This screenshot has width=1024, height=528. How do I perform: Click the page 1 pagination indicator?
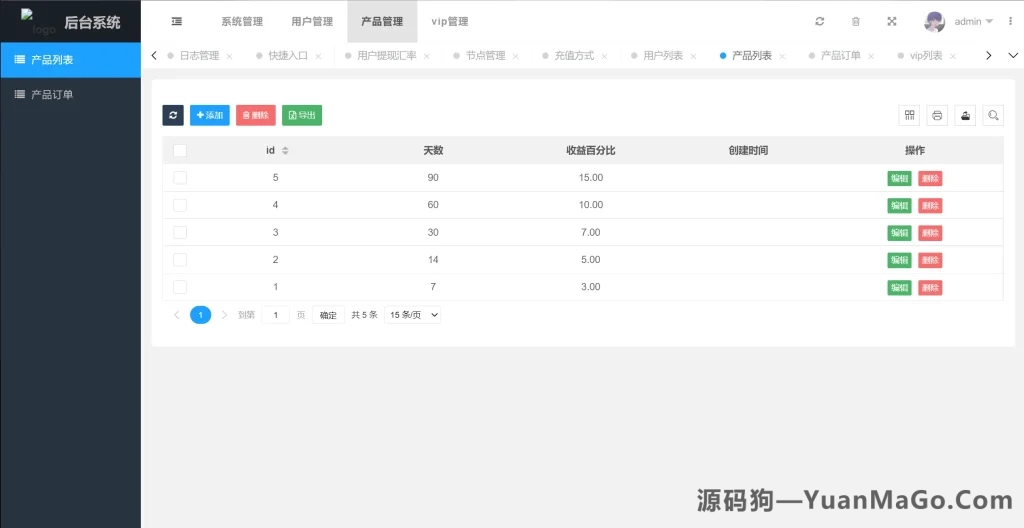(200, 315)
